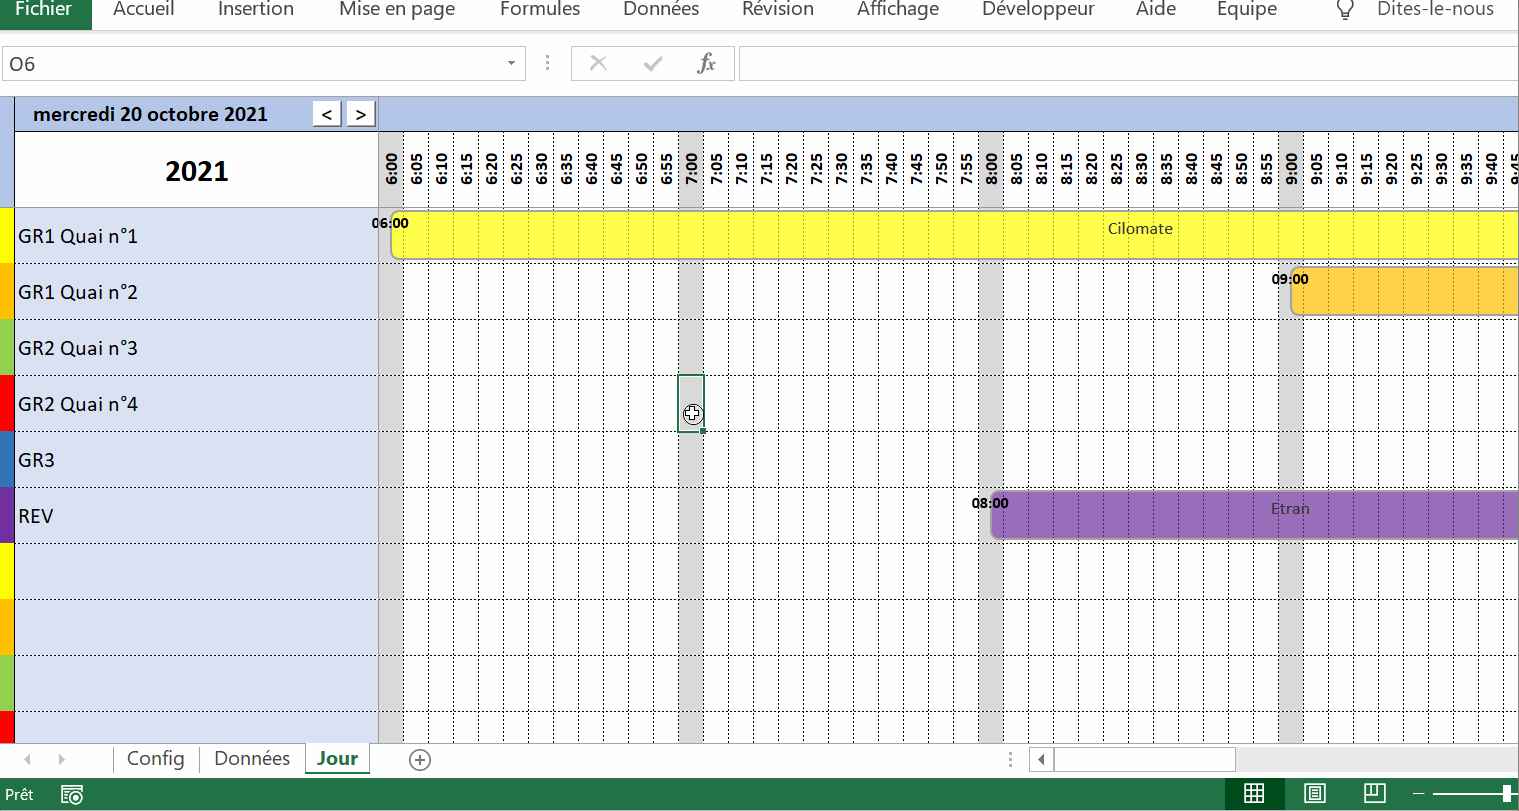Click the Prêt status indicator
This screenshot has width=1519, height=811.
click(x=19, y=795)
